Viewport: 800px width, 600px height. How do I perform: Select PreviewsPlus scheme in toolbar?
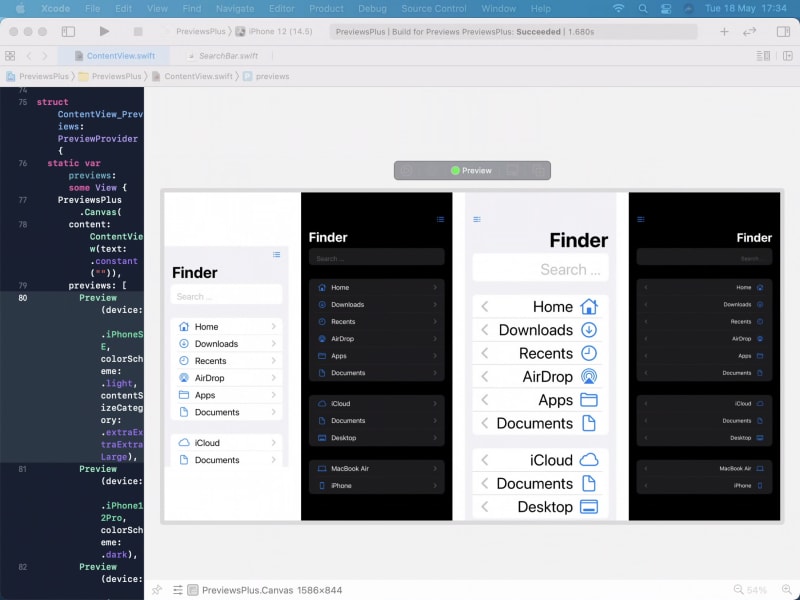(200, 32)
